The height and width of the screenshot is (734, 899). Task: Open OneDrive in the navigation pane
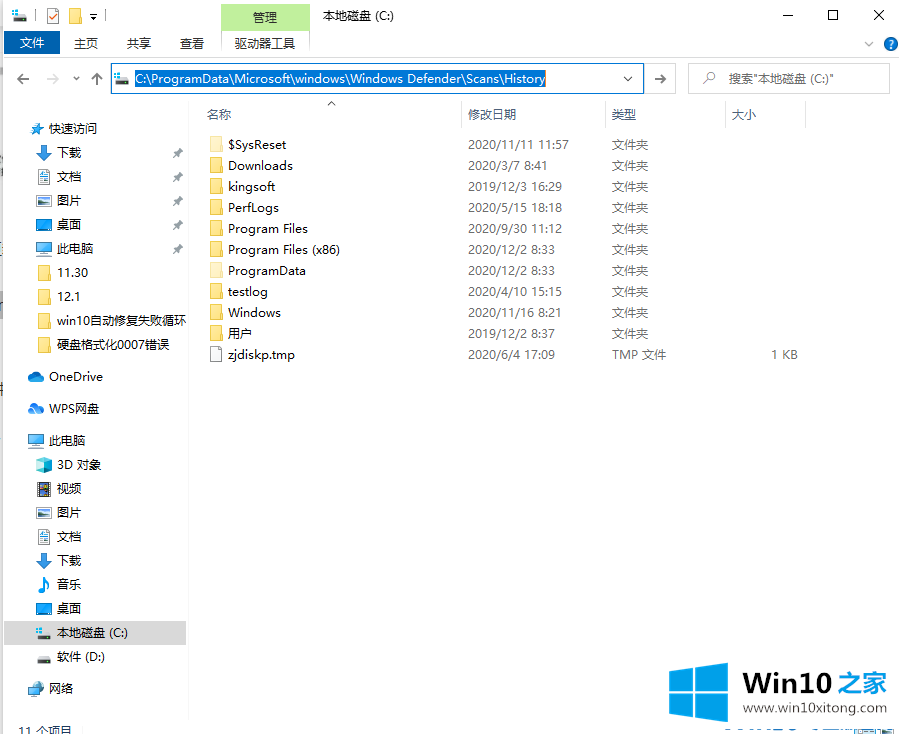76,377
